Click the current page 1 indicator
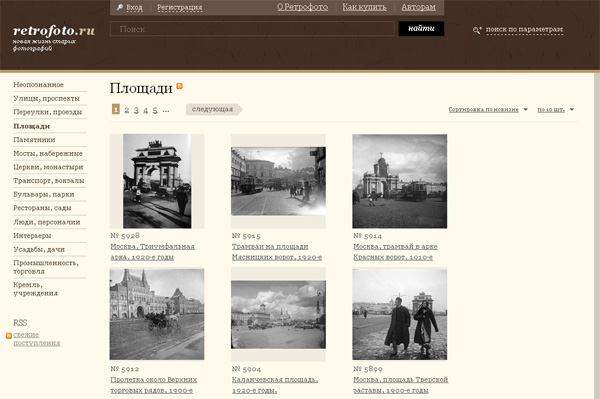Viewport: 600px width, 399px height. tap(116, 109)
